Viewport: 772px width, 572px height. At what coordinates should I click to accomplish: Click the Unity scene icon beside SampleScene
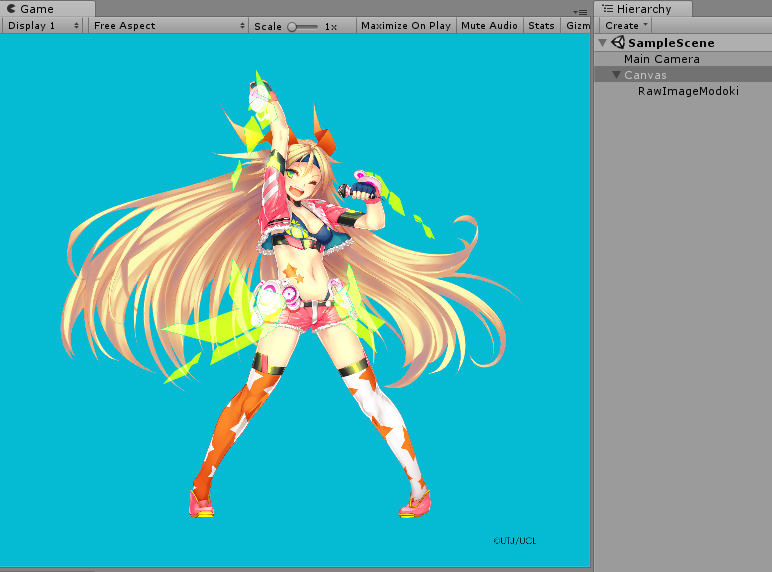(618, 42)
